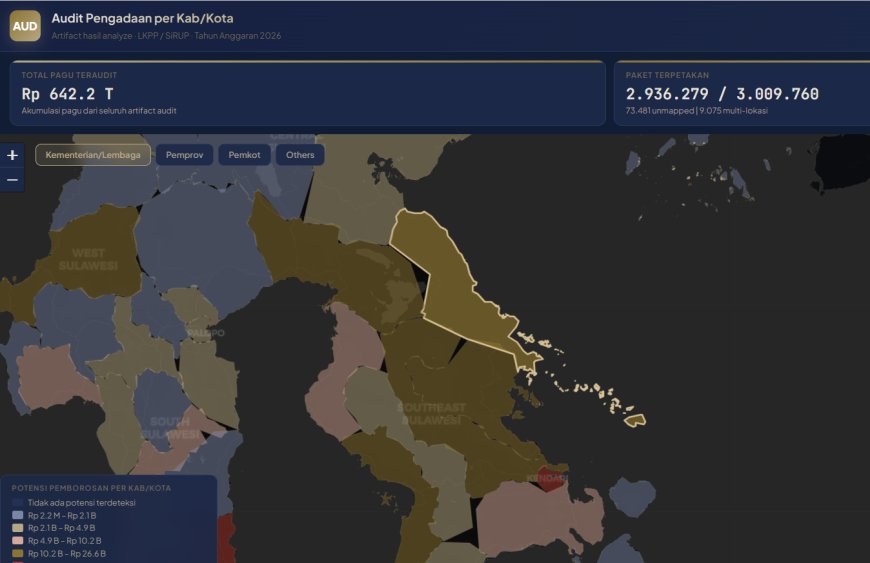The image size is (870, 563).
Task: Click the Rp 2.1 B – Rp 4.9 B legend swatch
Action: [x=17, y=528]
